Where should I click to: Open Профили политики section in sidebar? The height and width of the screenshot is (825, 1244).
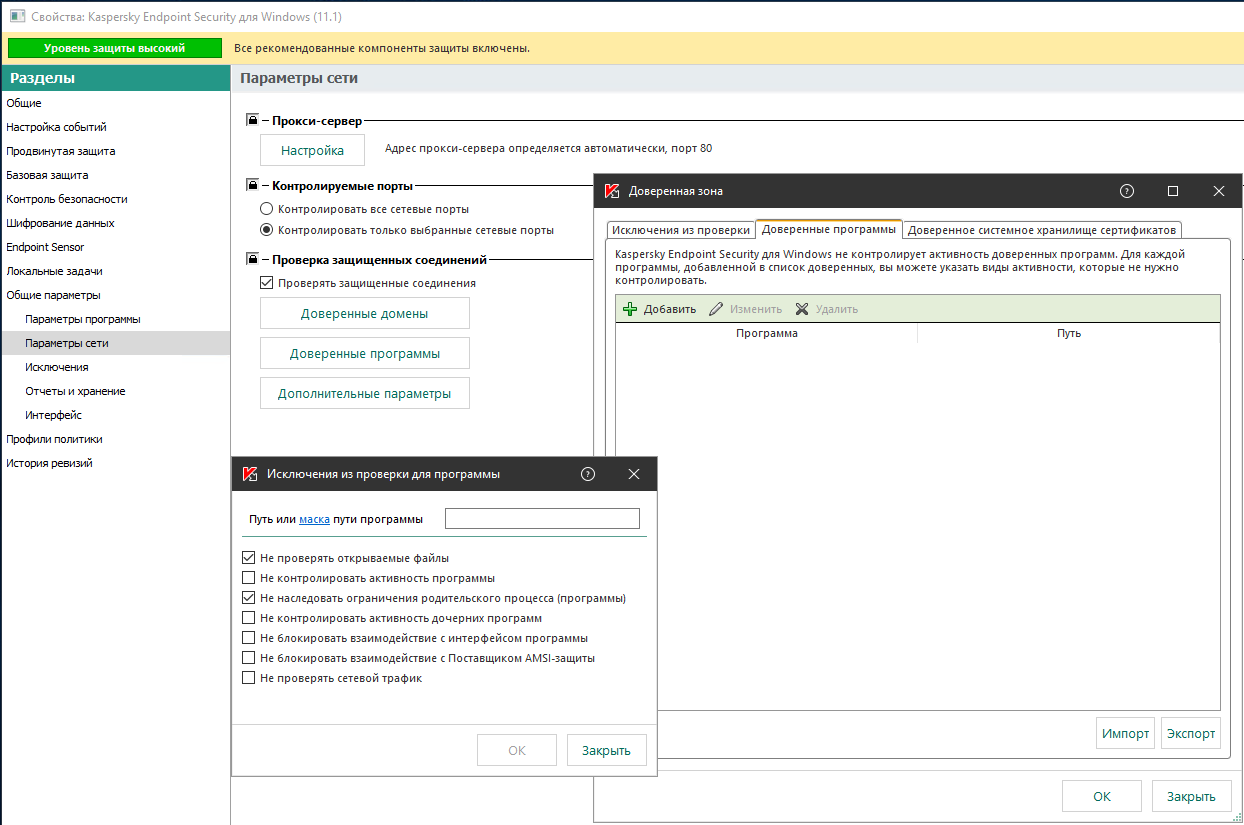coord(54,439)
